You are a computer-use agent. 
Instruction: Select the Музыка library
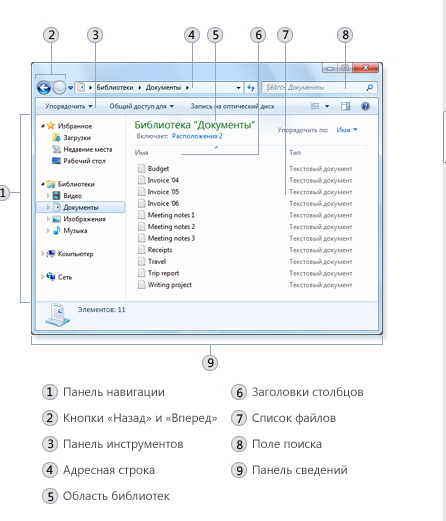[75, 231]
